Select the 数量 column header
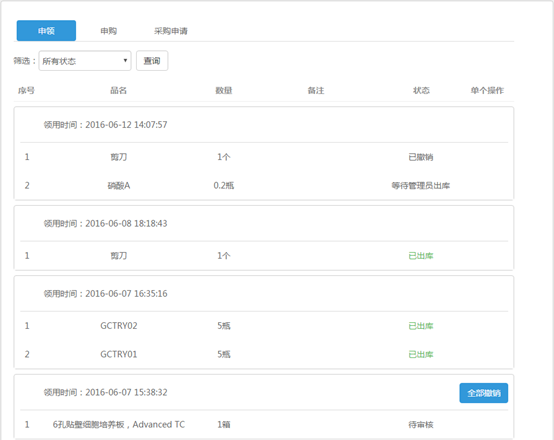The height and width of the screenshot is (440, 554). click(x=224, y=90)
